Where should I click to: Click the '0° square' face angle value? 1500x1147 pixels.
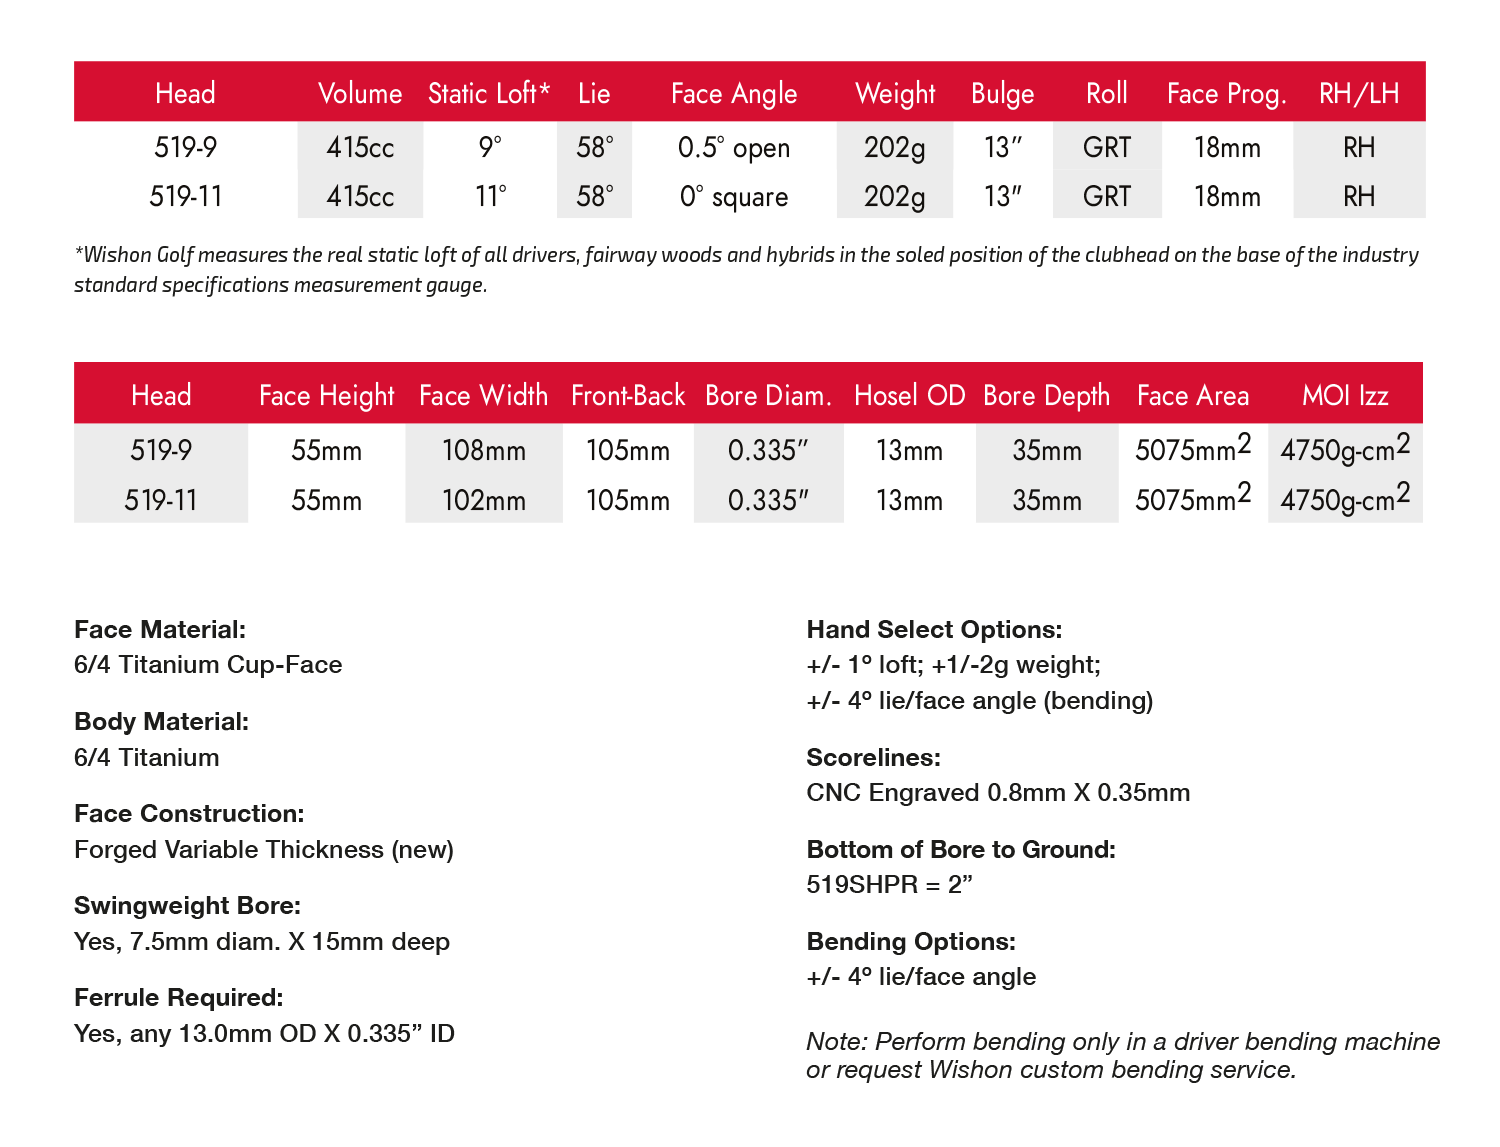point(734,197)
